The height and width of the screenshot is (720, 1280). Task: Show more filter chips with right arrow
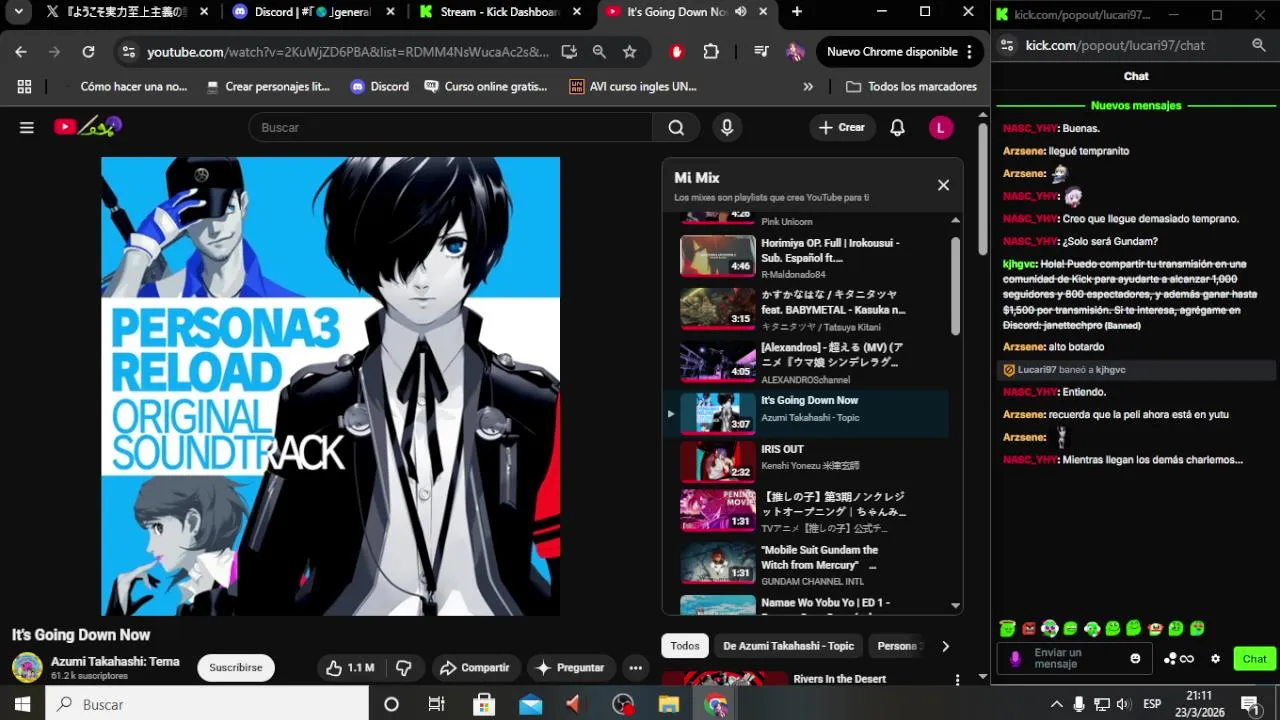[945, 646]
